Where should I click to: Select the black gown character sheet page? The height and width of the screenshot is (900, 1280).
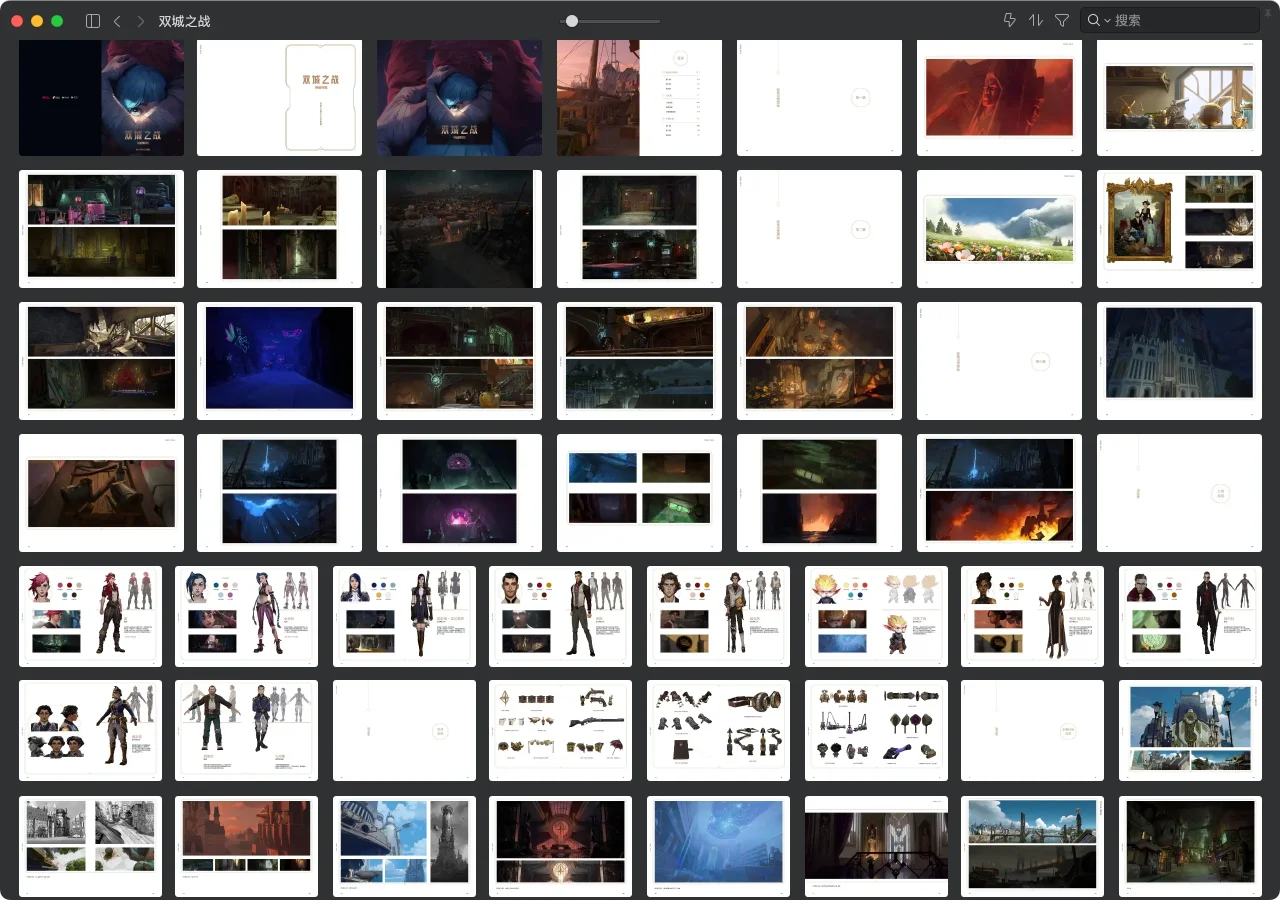click(1032, 617)
